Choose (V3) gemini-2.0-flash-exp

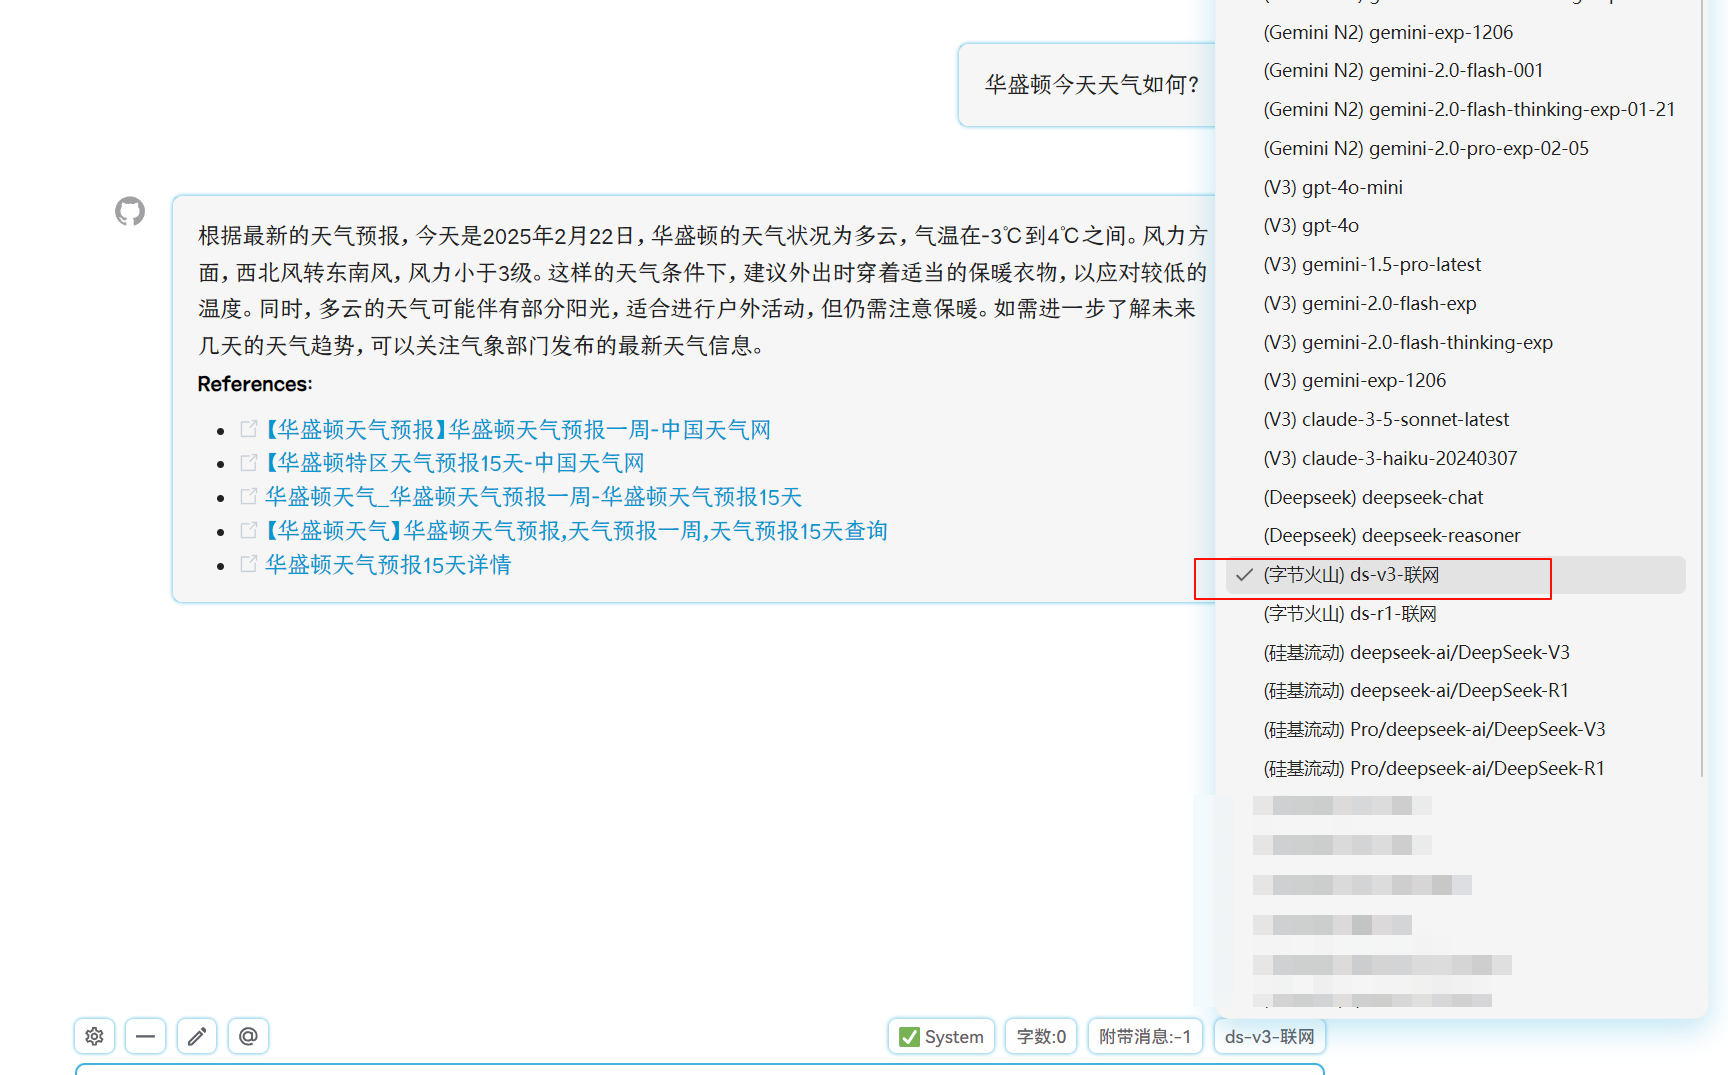coord(1456,303)
